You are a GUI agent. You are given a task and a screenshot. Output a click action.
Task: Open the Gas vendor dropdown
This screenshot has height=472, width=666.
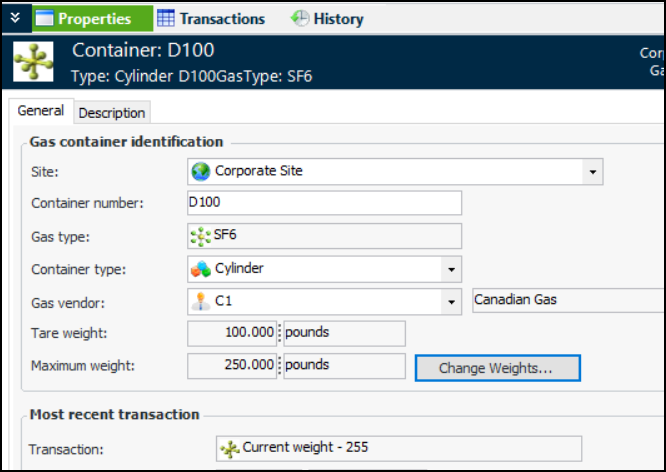pyautogui.click(x=451, y=301)
